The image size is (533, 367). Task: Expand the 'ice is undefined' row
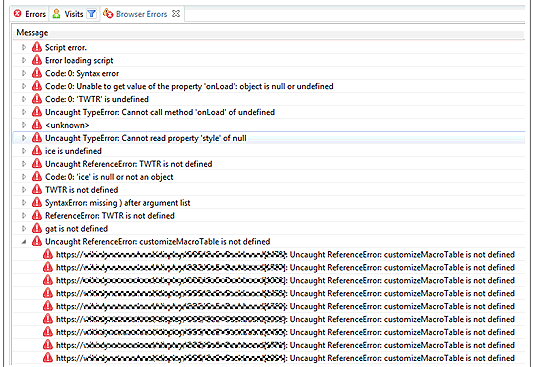coord(24,151)
